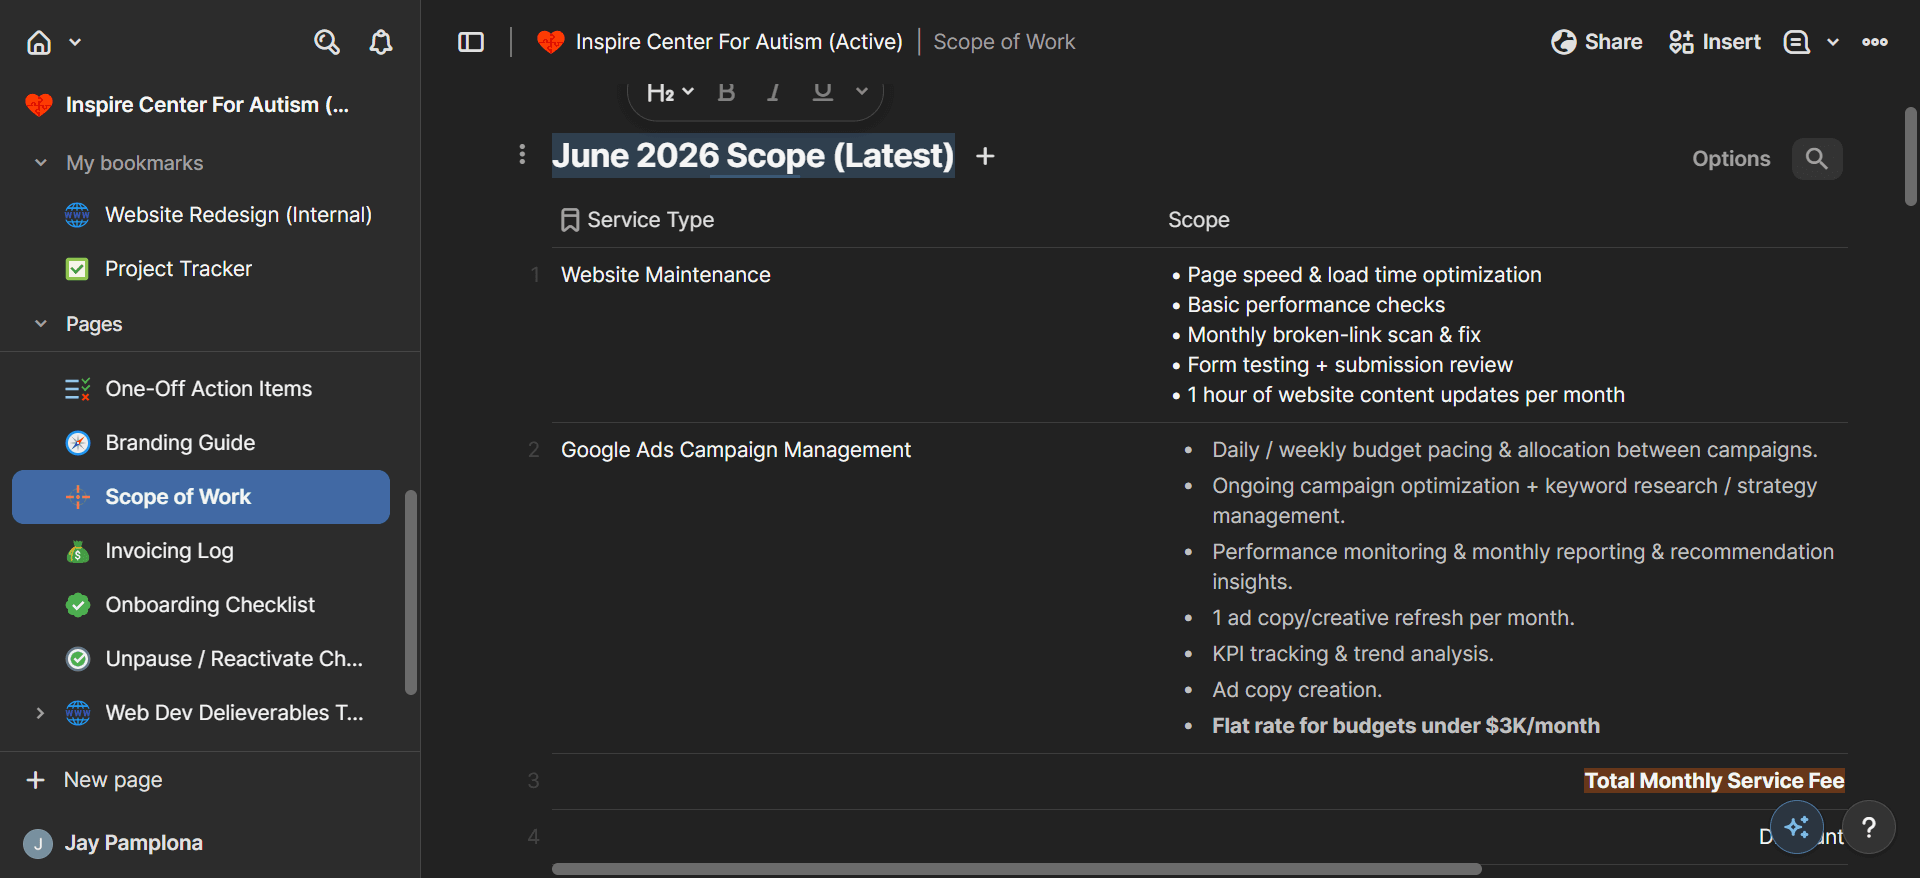
Task: Open the search magnifier in sidebar
Action: pos(327,42)
